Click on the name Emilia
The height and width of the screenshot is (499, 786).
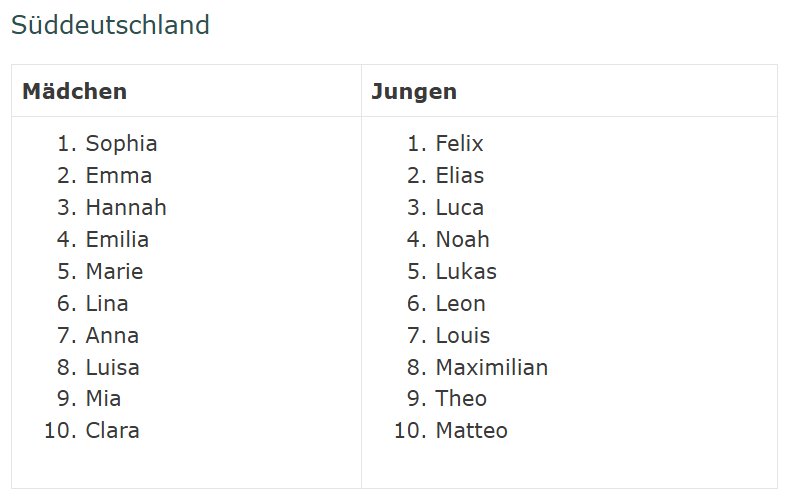click(x=117, y=240)
